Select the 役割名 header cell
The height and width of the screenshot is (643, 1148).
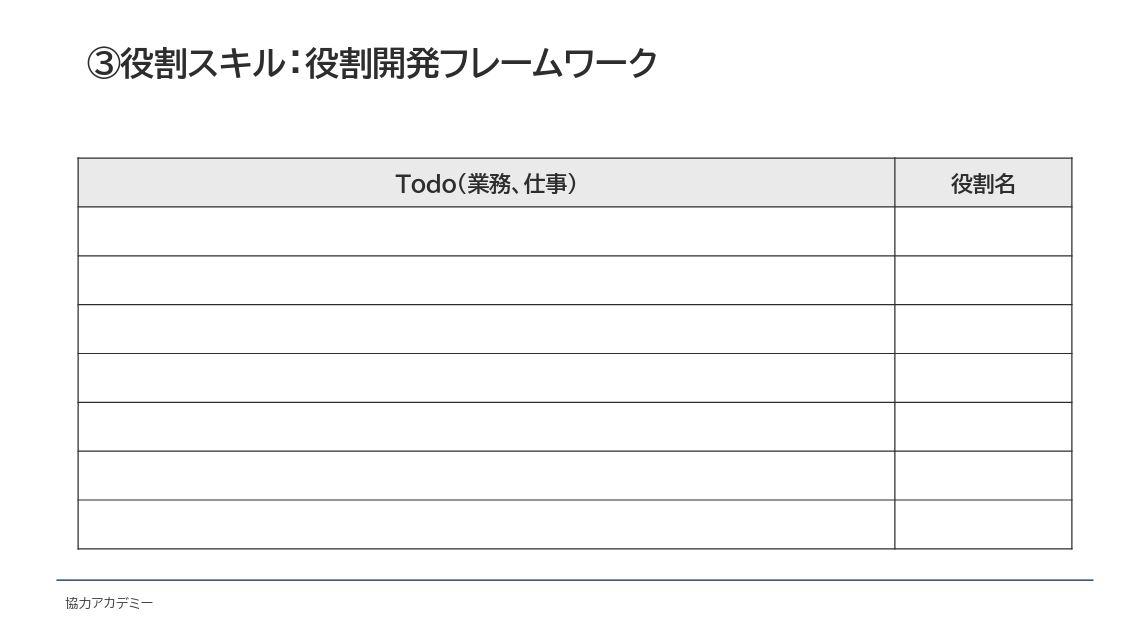(983, 183)
